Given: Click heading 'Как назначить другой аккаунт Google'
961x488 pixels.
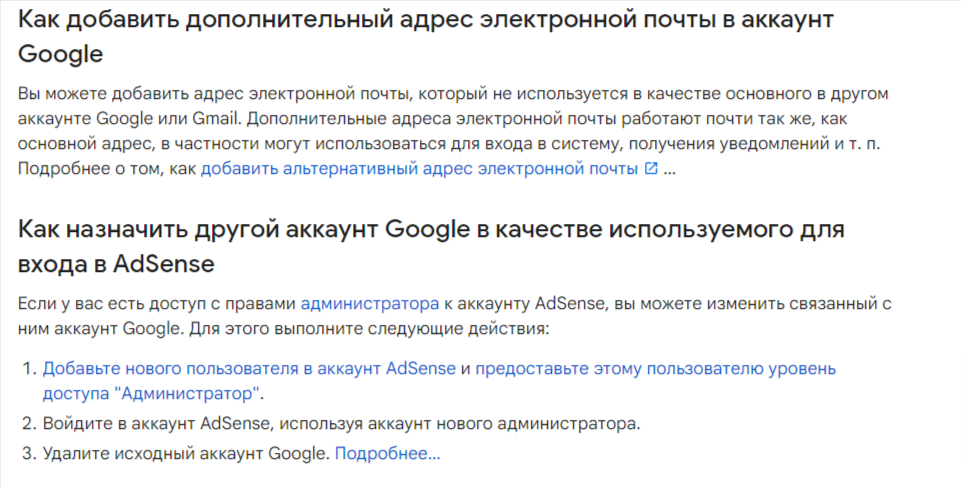Looking at the screenshot, I should pyautogui.click(x=431, y=246).
